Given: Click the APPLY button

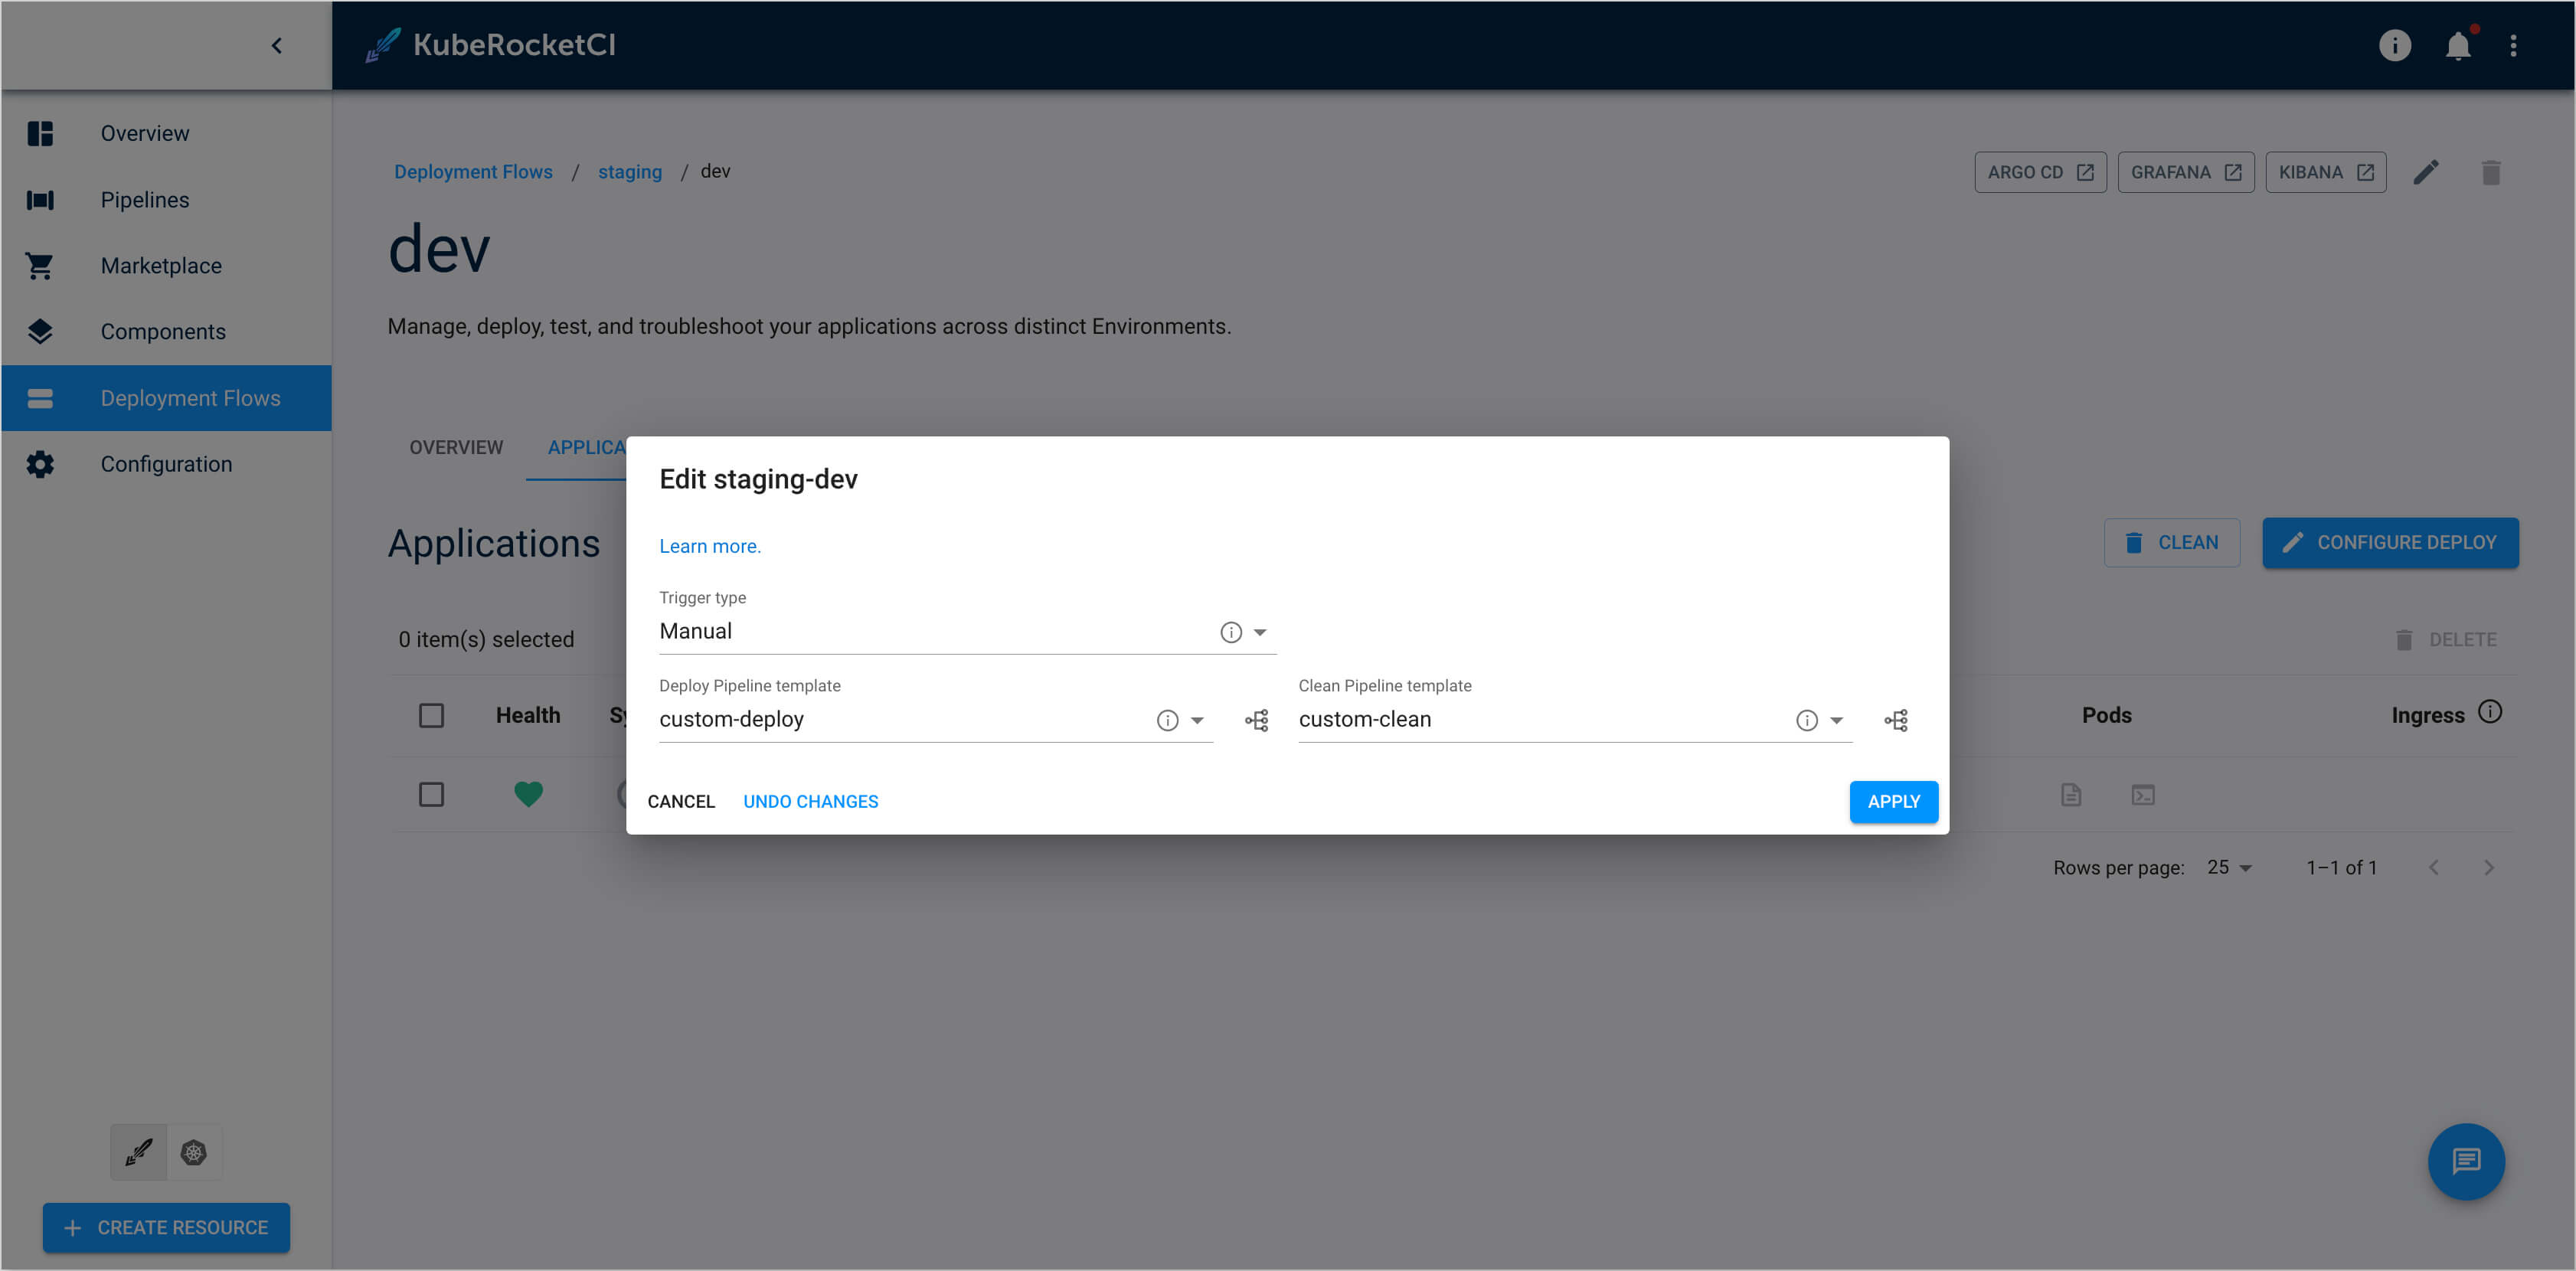Looking at the screenshot, I should (1893, 802).
